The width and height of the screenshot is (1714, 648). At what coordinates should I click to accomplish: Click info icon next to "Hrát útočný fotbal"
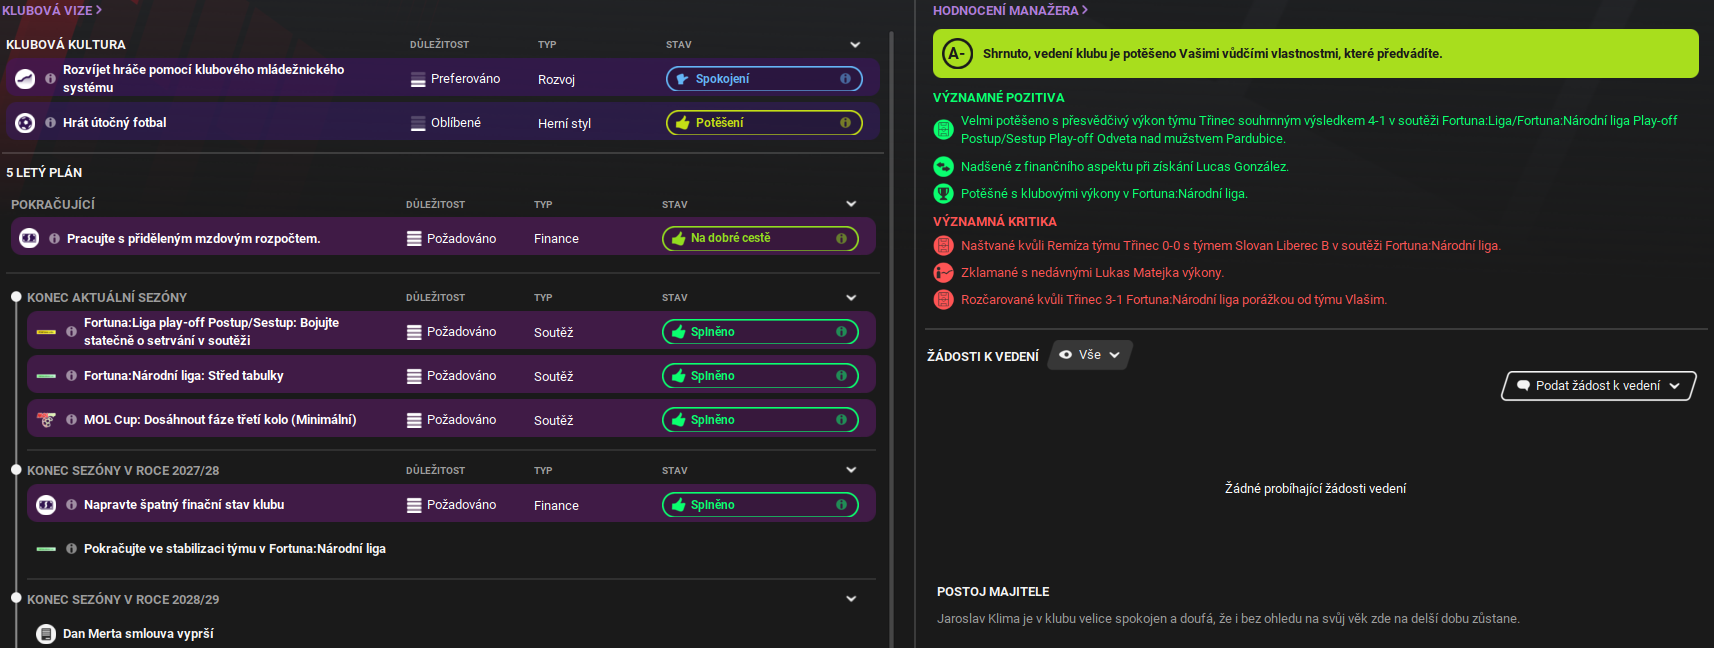tap(50, 123)
